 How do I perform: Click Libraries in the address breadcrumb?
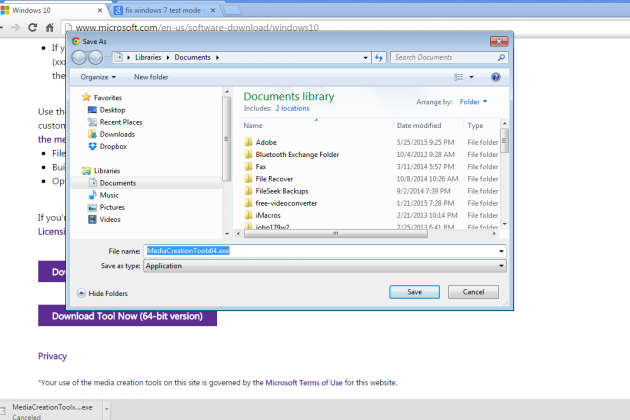click(x=148, y=57)
